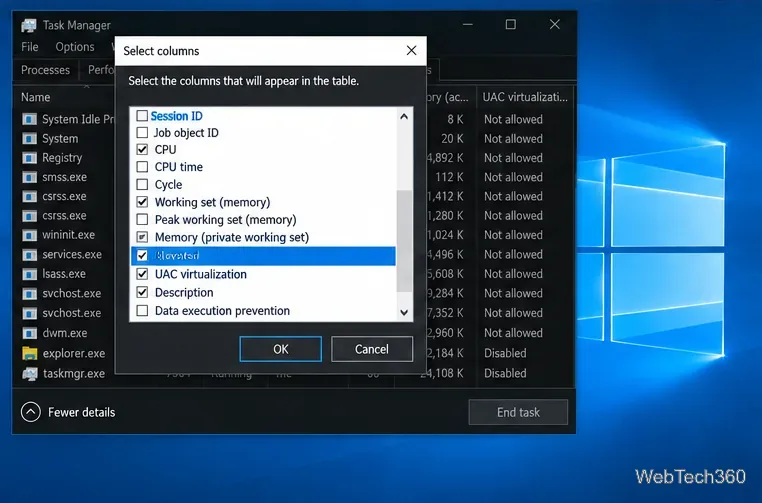Click the lsass.exe process icon

(30, 274)
